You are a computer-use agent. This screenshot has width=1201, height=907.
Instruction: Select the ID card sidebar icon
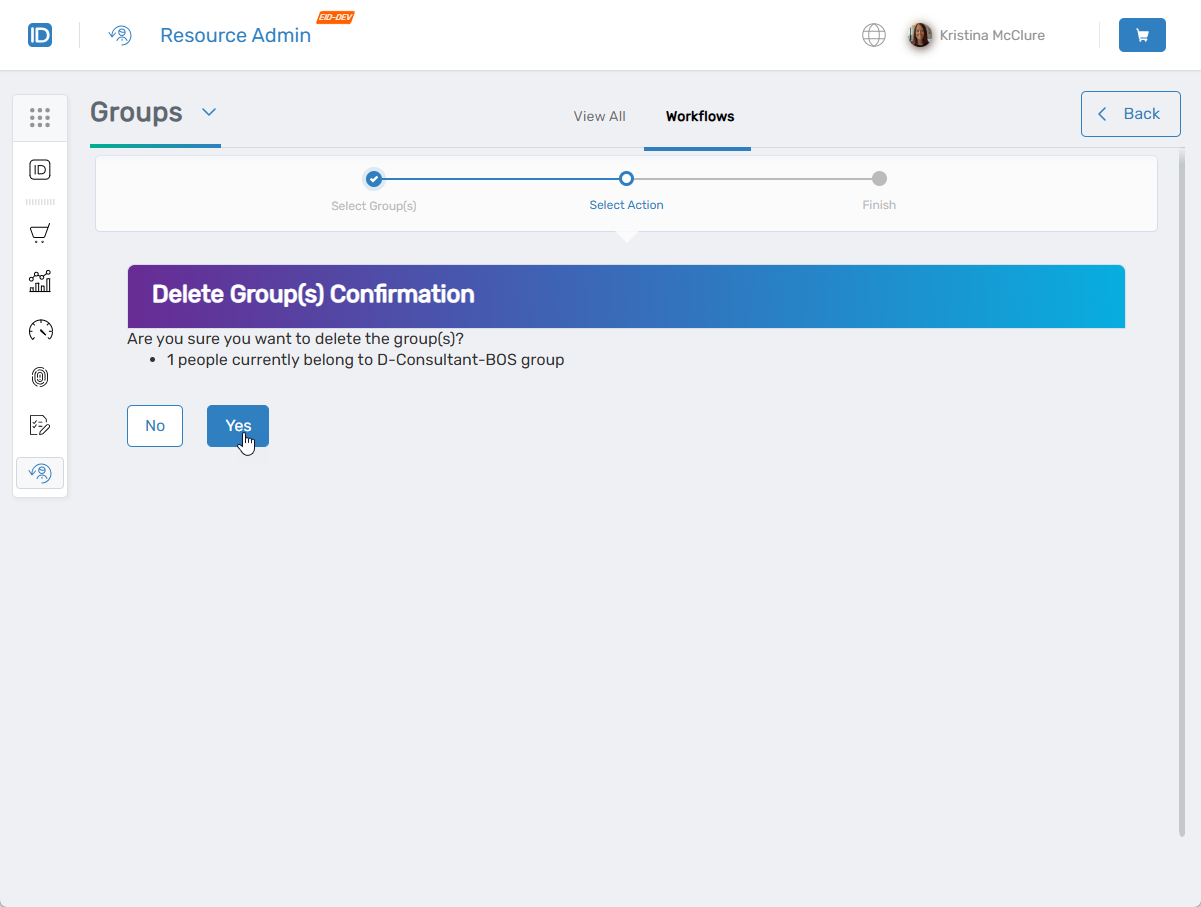point(40,169)
